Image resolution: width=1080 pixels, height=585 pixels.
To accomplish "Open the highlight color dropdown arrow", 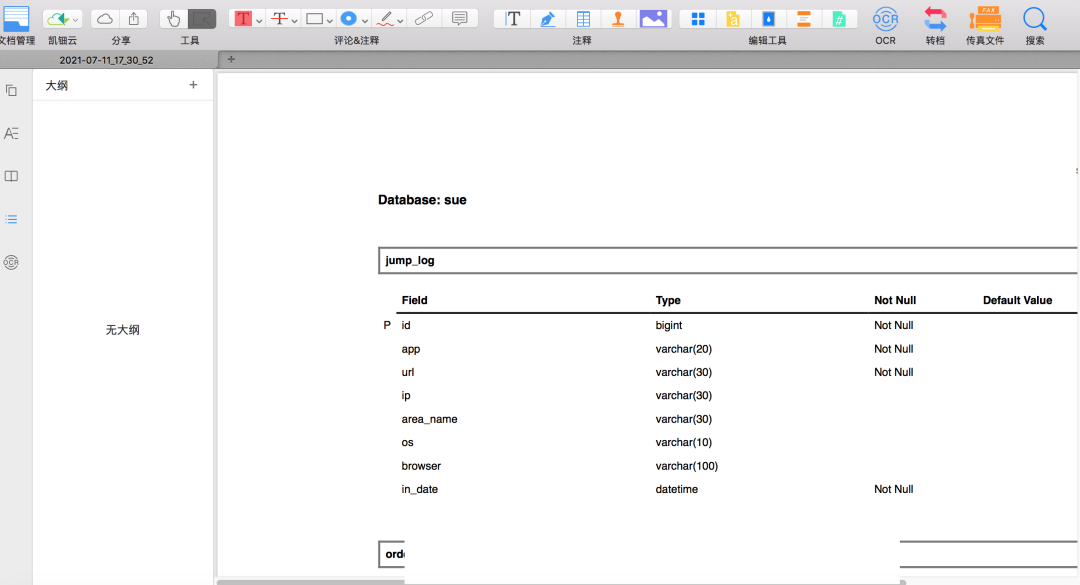I will 258,19.
